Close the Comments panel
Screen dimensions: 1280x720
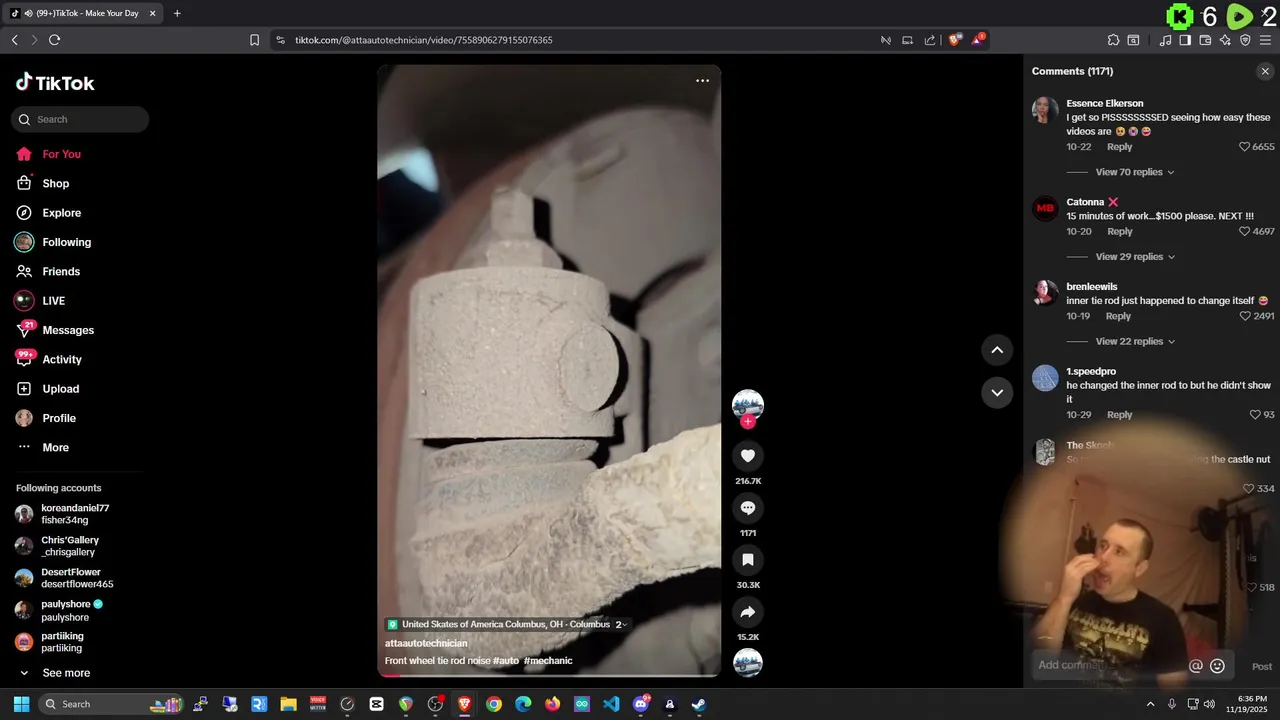click(x=1265, y=71)
